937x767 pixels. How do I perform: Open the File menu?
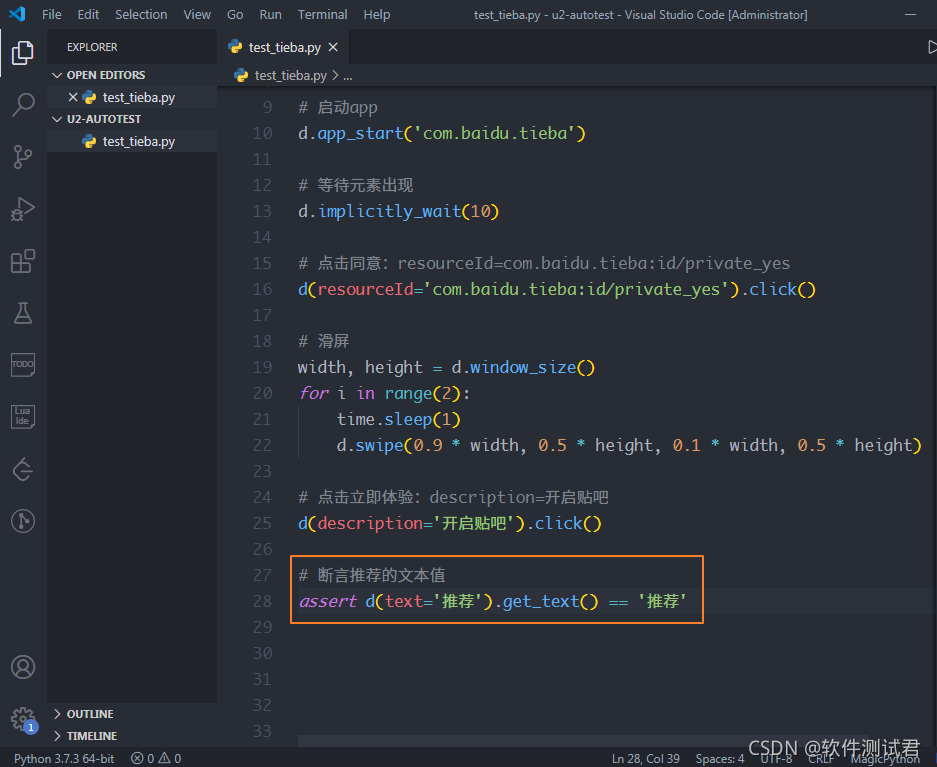[x=51, y=14]
